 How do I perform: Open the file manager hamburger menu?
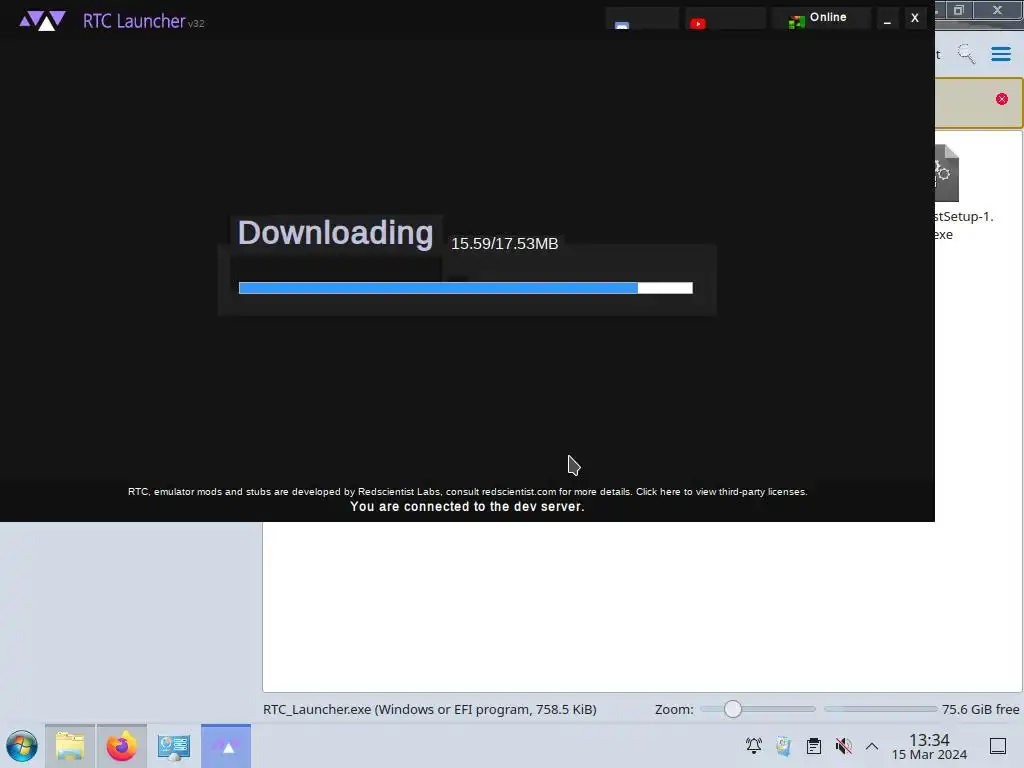1000,54
